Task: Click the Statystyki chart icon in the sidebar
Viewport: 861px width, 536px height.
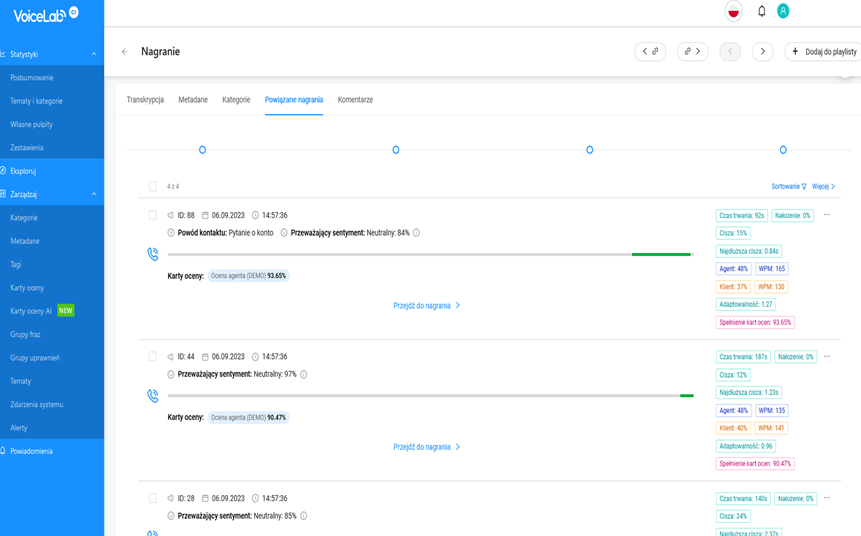Action: pos(3,54)
